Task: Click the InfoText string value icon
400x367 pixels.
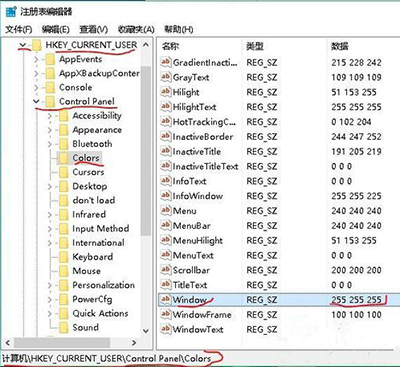Action: [166, 181]
